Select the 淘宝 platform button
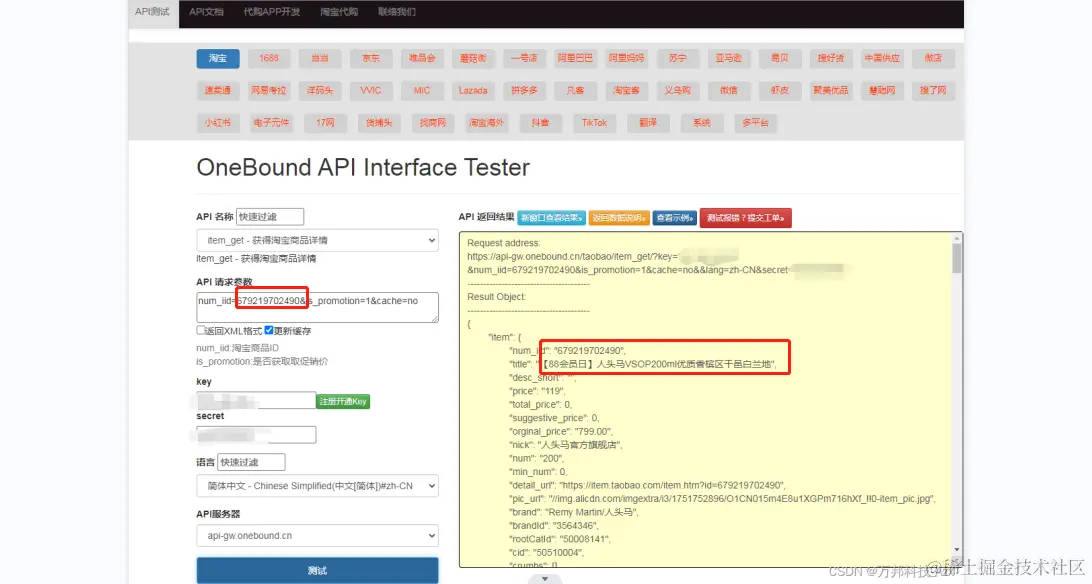1092x584 pixels. pos(218,58)
